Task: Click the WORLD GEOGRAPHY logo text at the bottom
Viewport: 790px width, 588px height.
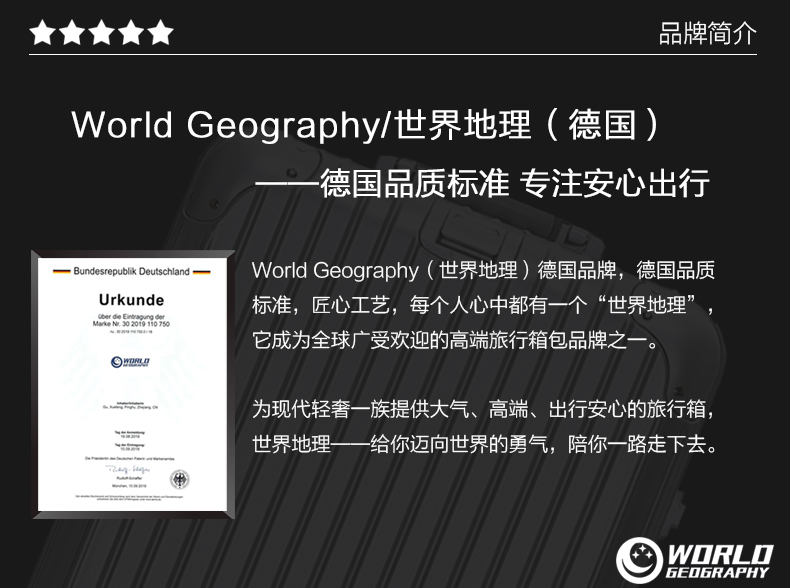Action: 718,561
